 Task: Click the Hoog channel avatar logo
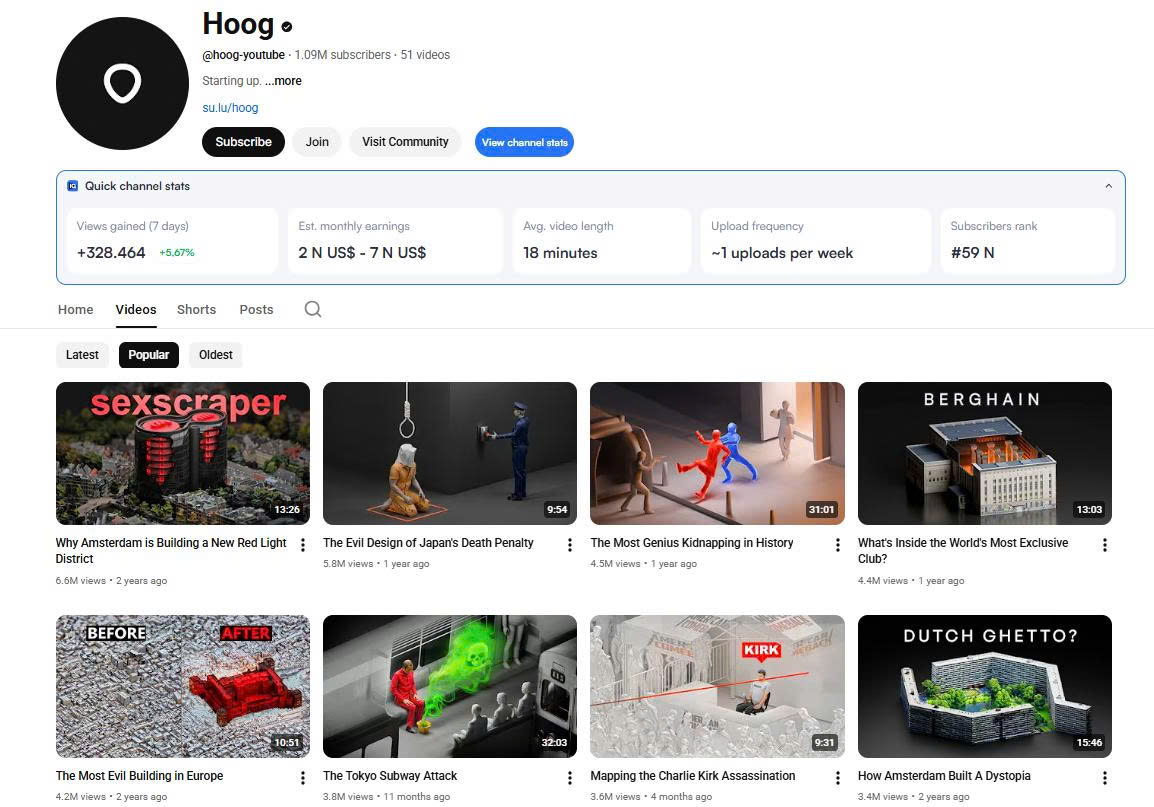tap(122, 84)
